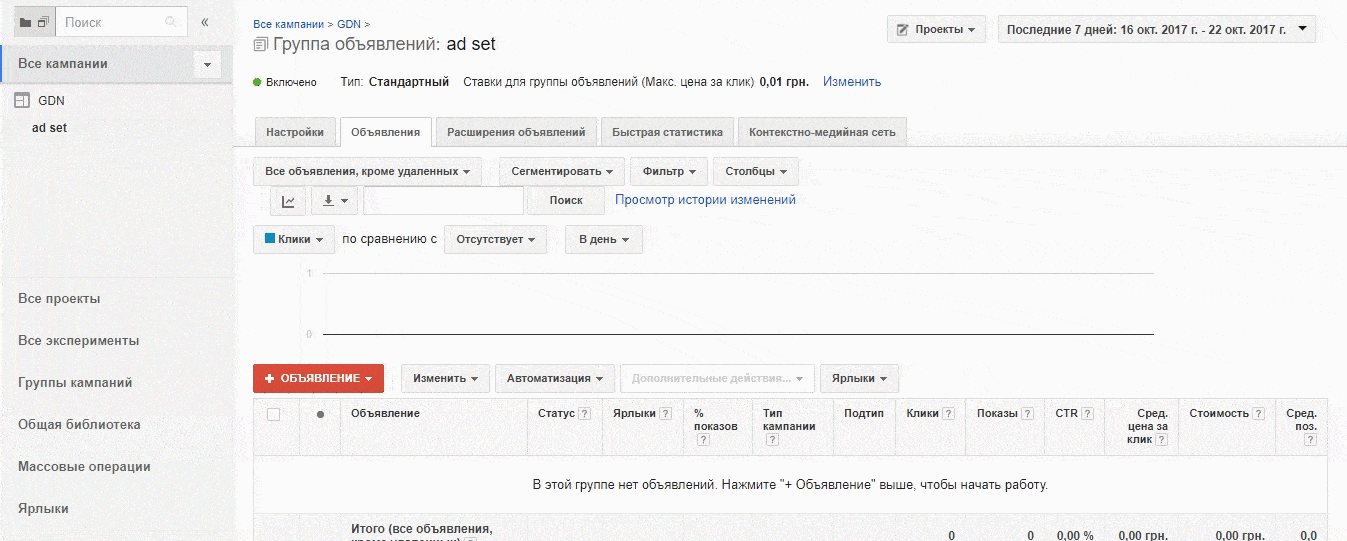1347x541 pixels.
Task: Open the Проекты dropdown
Action: 936,29
